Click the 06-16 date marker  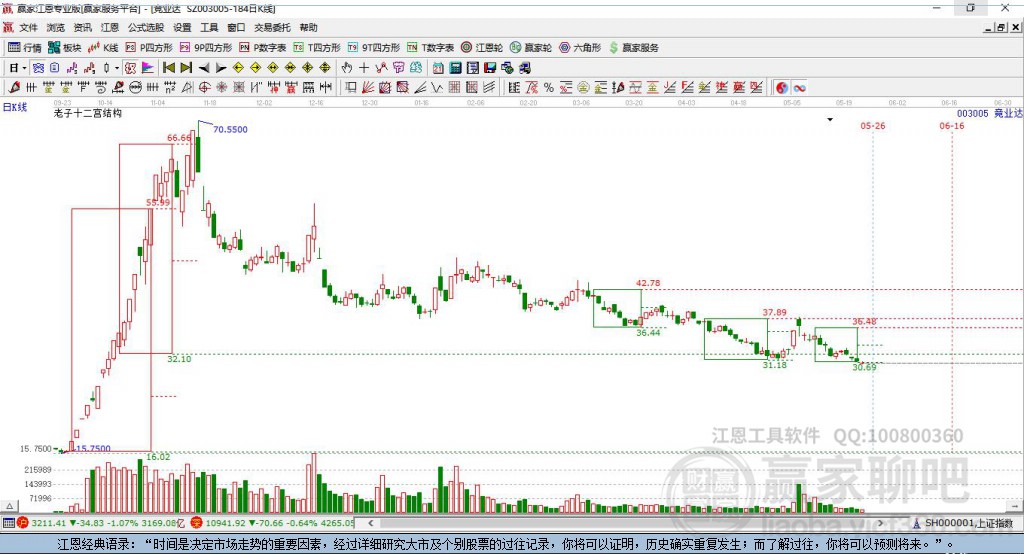pos(952,125)
